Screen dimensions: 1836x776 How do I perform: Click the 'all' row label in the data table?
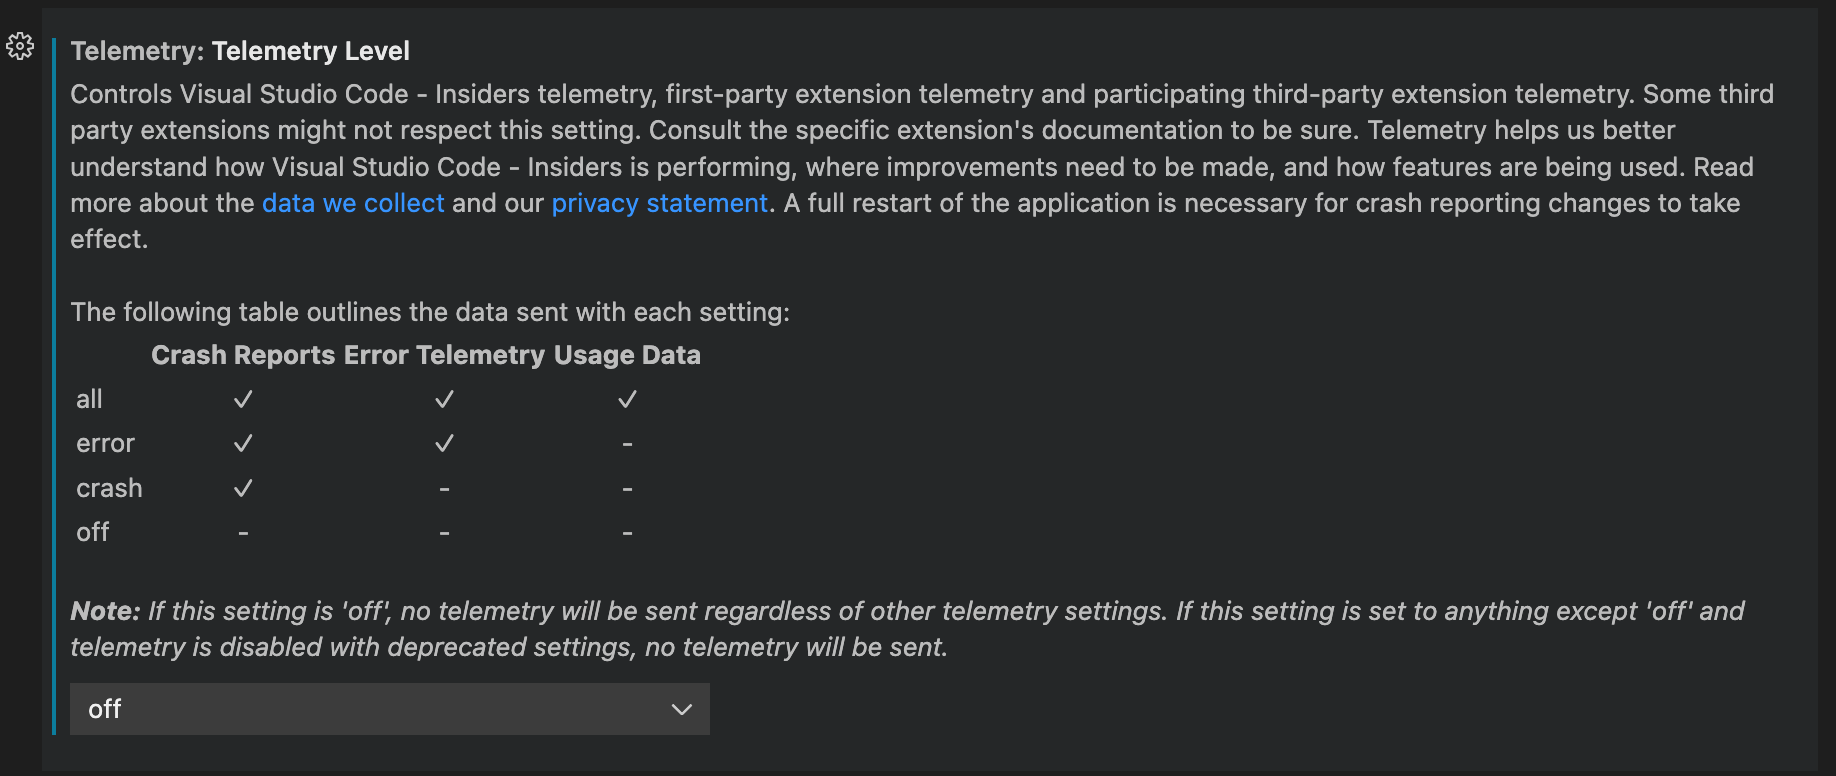(x=88, y=398)
